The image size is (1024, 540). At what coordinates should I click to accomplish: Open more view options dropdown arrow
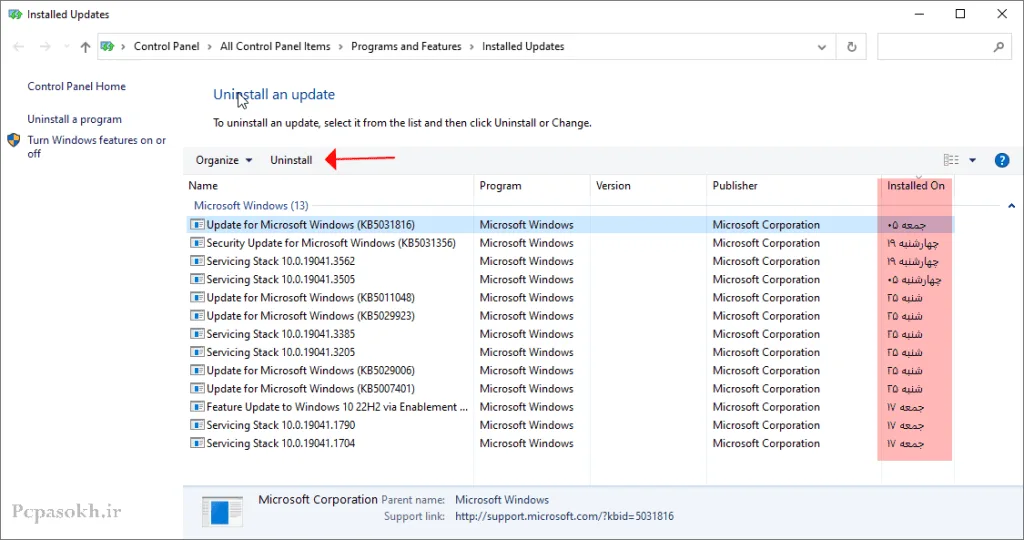[972, 160]
